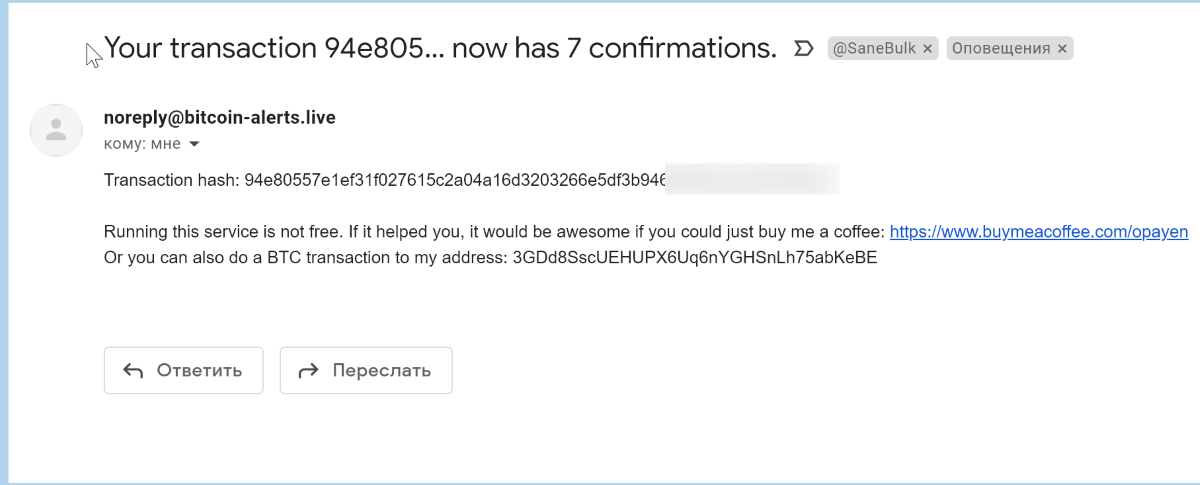This screenshot has width=1200, height=485.
Task: Click the reply arrow icon
Action: pos(133,371)
